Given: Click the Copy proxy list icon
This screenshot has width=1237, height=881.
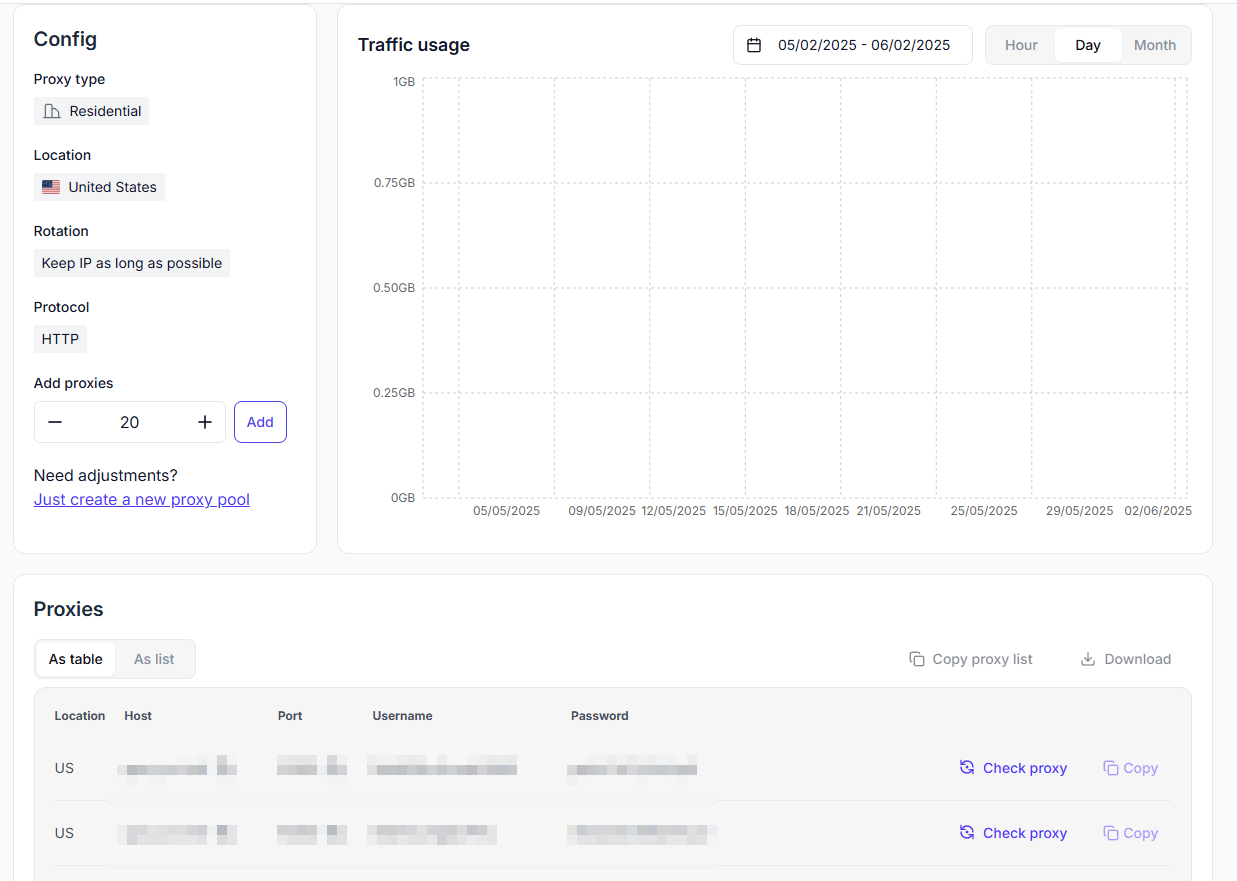Looking at the screenshot, I should [x=917, y=659].
